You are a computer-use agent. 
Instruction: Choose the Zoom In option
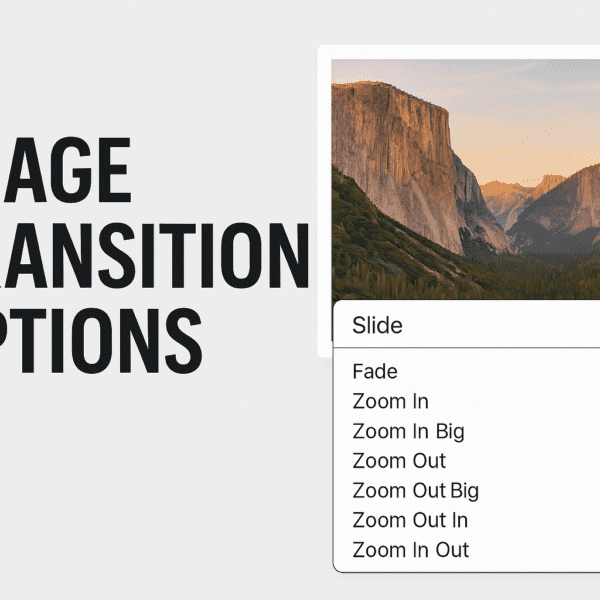coord(390,401)
